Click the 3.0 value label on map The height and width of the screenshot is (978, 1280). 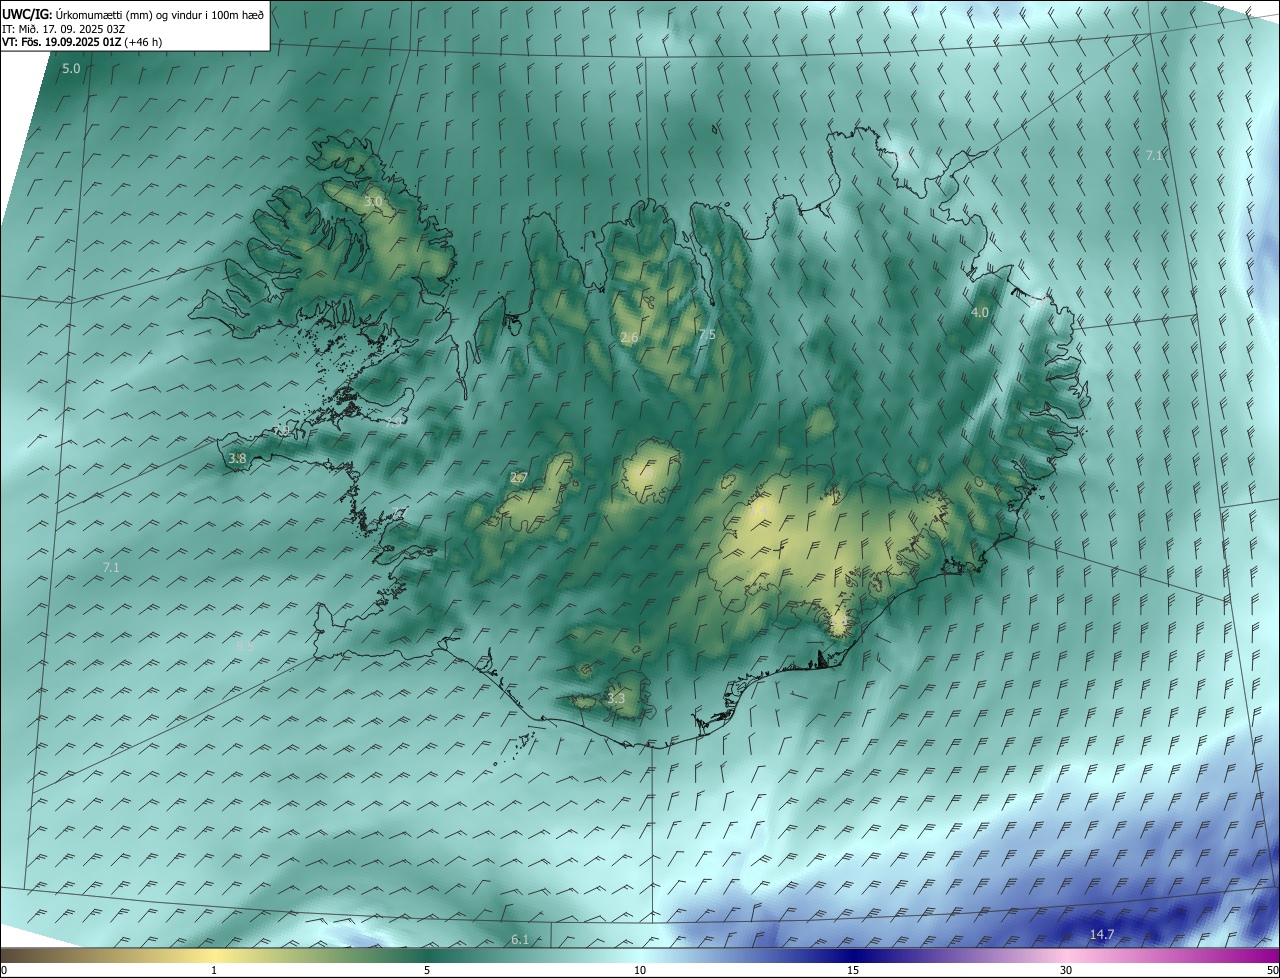click(373, 202)
